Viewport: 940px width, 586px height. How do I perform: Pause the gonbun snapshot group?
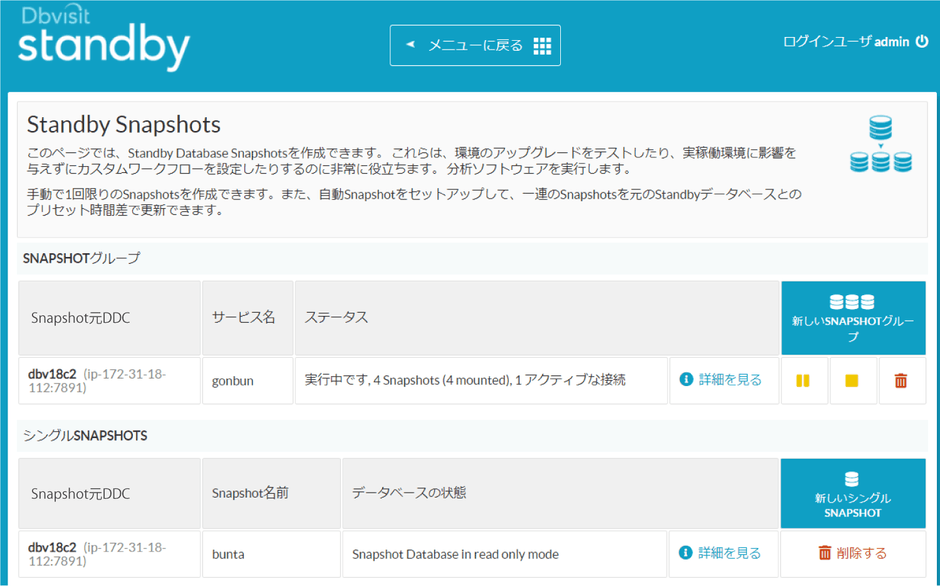point(804,380)
